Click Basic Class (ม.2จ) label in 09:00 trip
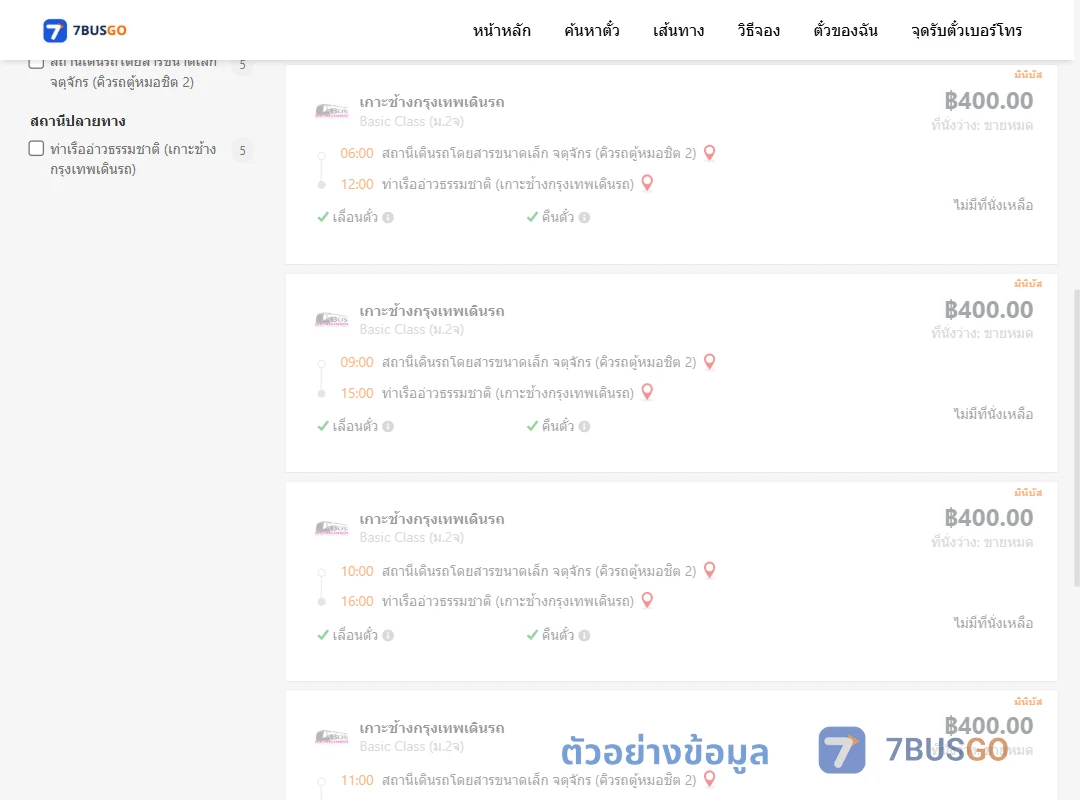Screen dimensions: 1080x800 point(411,329)
